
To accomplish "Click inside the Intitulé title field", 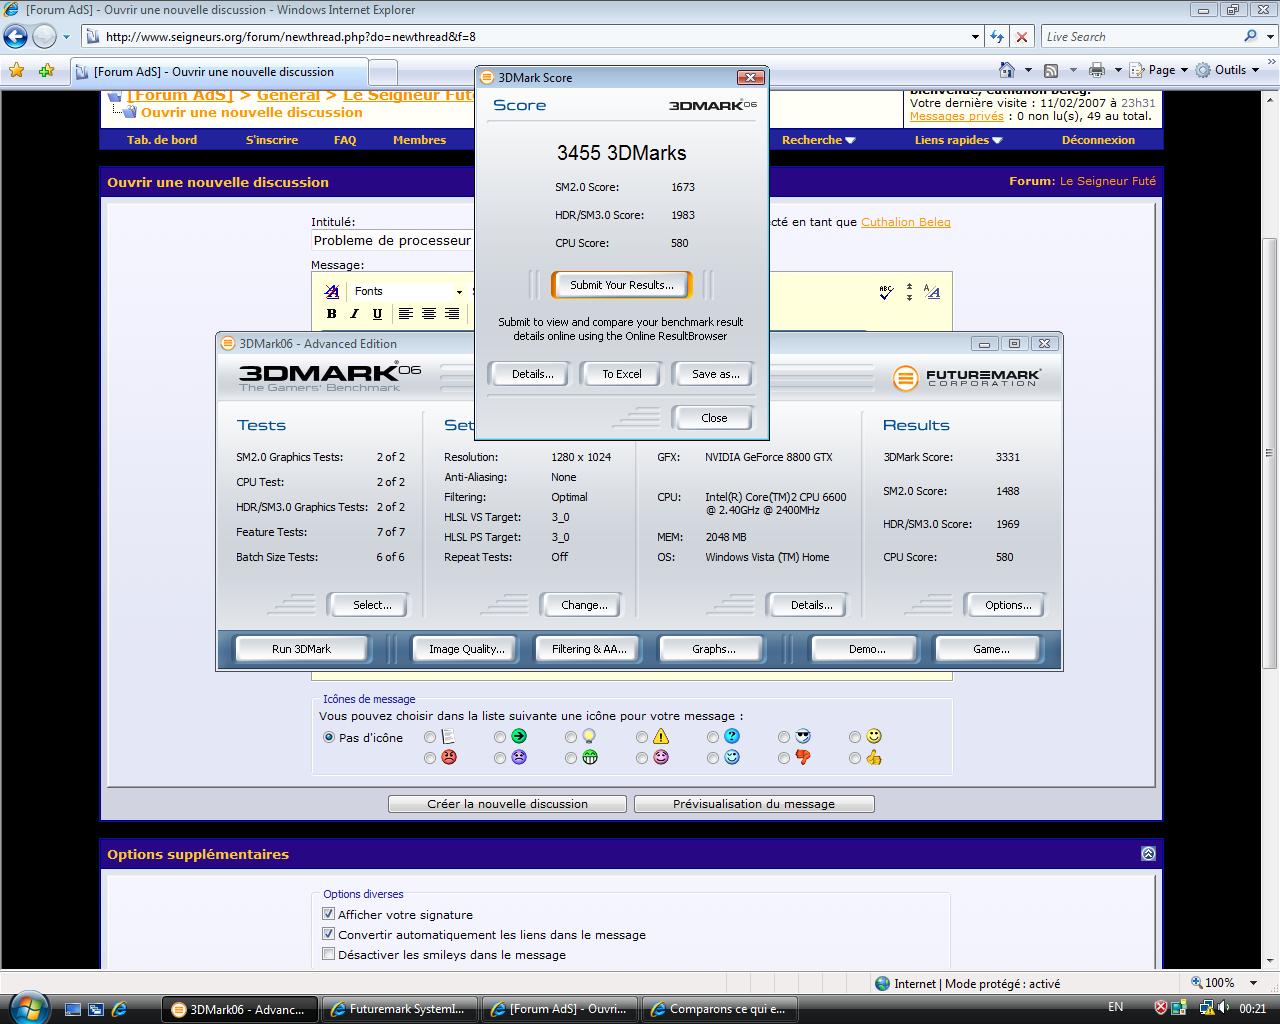I will pos(392,241).
